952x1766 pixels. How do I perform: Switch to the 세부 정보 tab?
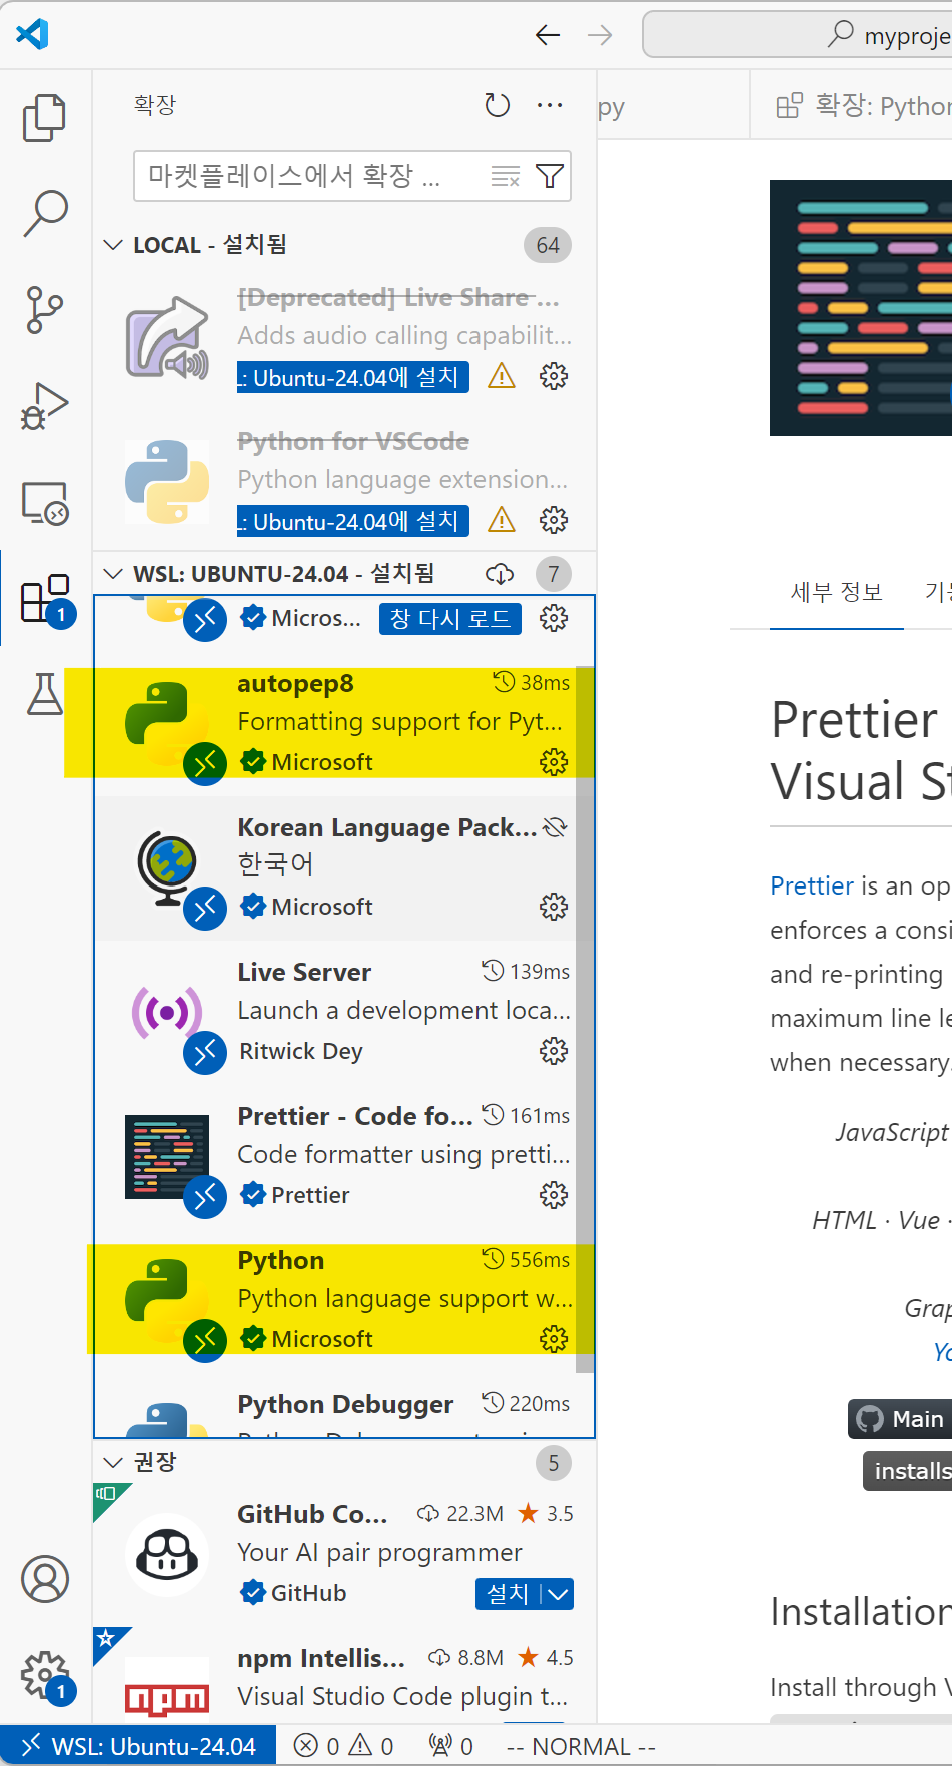click(x=836, y=593)
